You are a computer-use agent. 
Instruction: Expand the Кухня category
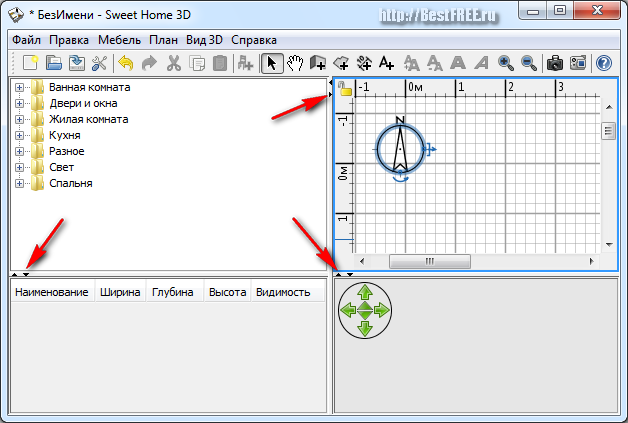pyautogui.click(x=19, y=135)
